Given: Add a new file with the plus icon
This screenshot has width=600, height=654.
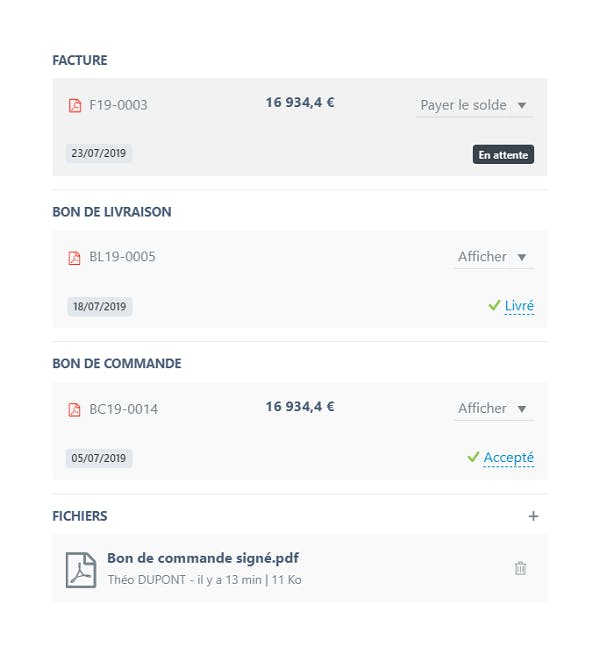Looking at the screenshot, I should [x=533, y=516].
